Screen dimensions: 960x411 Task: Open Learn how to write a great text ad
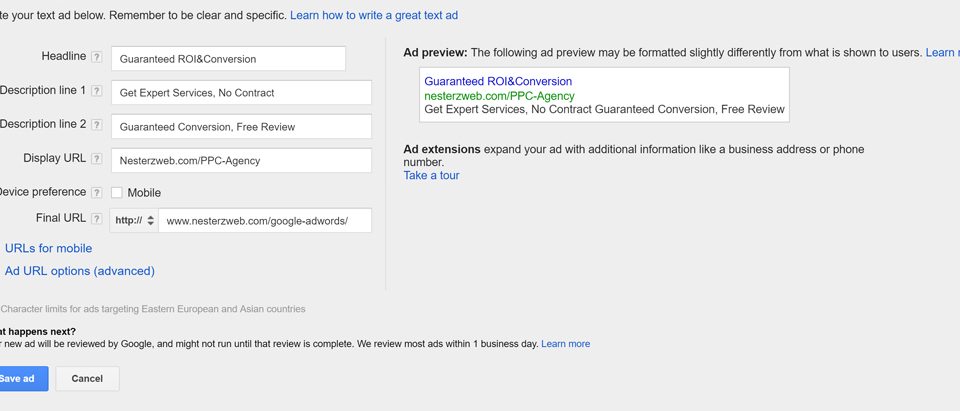pyautogui.click(x=374, y=15)
